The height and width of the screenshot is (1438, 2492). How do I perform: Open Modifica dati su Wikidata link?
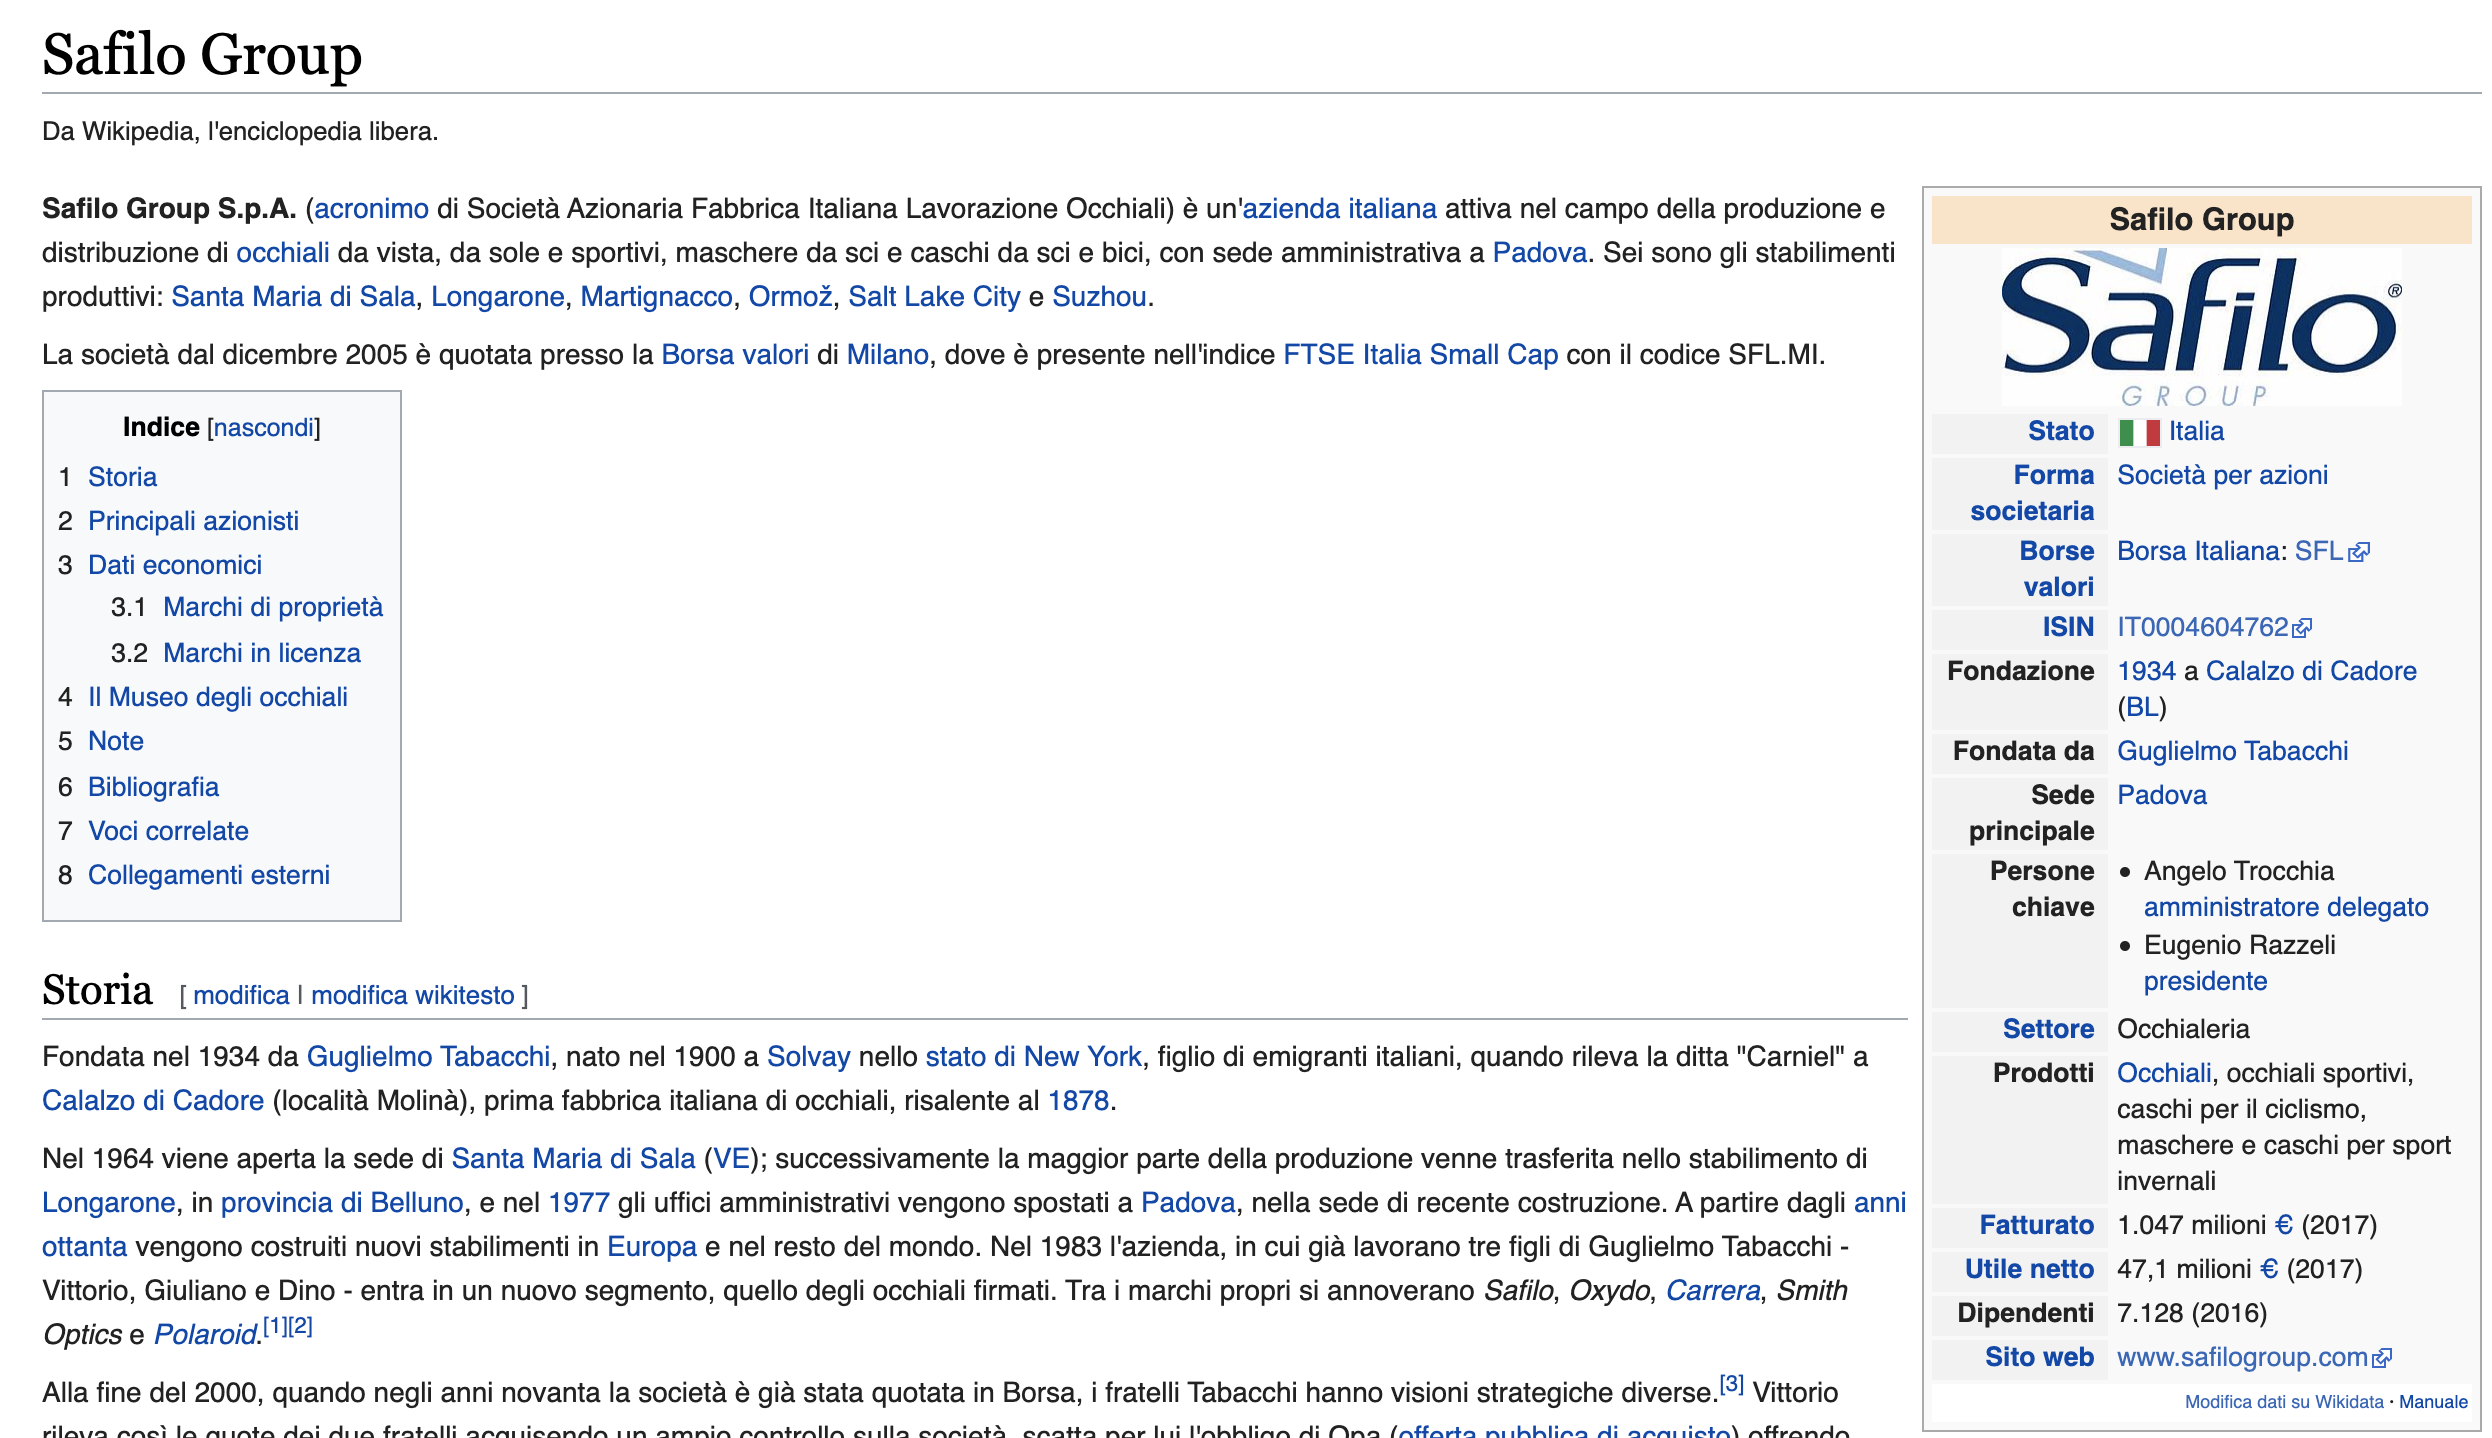tap(2284, 1402)
